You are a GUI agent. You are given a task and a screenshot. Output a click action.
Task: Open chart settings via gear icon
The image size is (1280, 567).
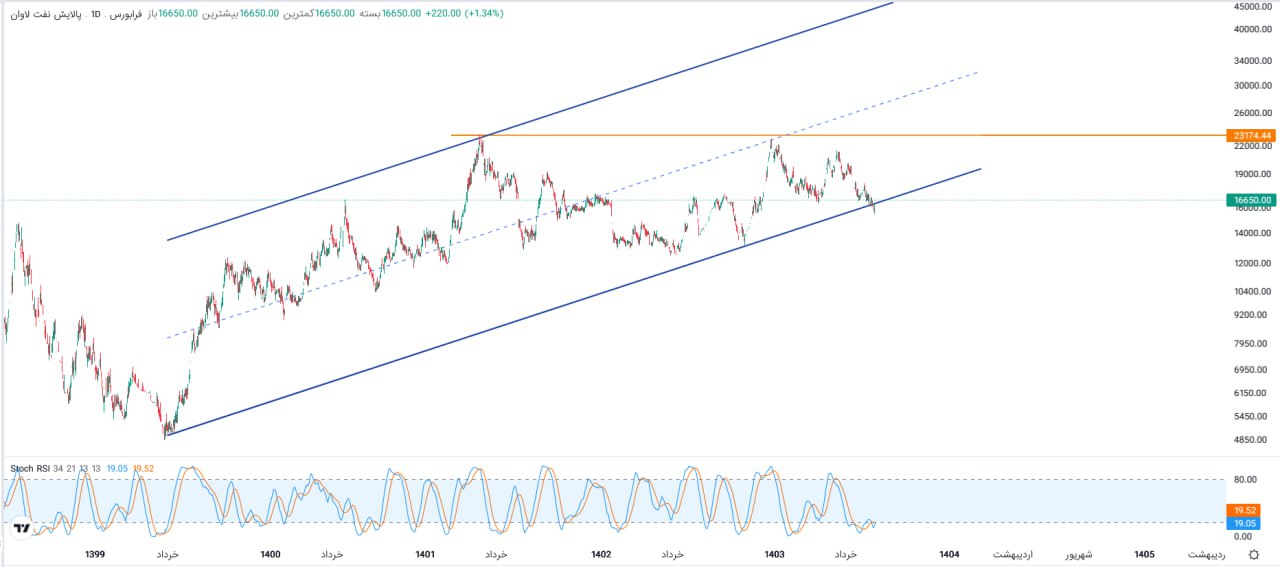point(1254,555)
